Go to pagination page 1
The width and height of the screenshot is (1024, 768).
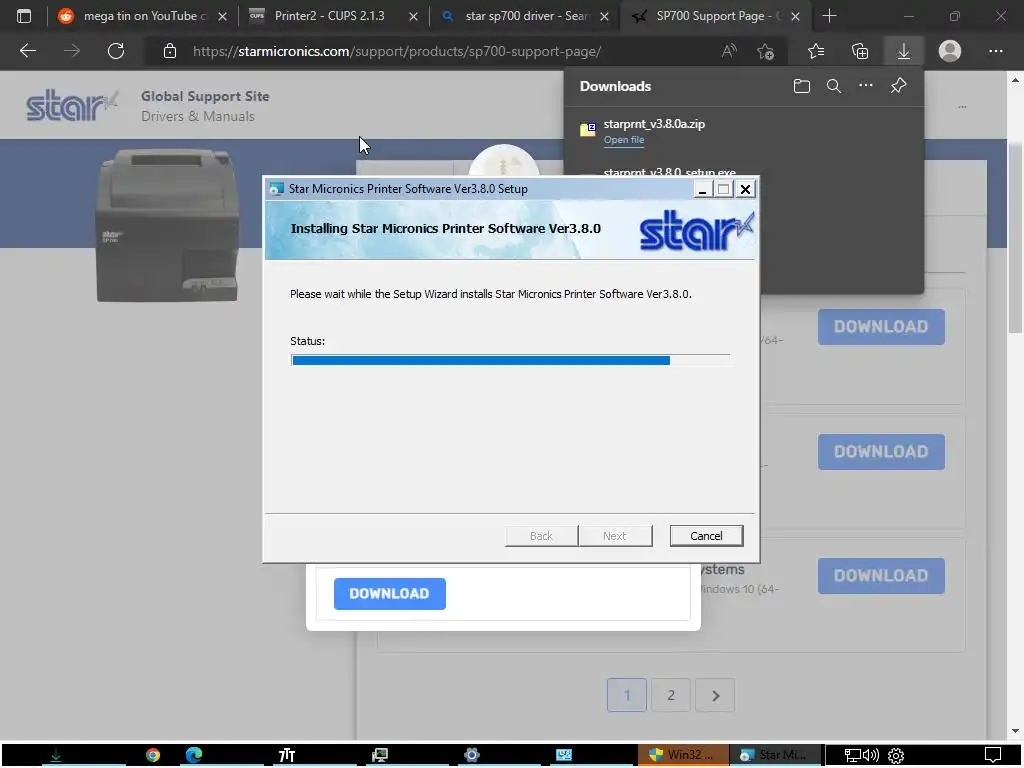pos(626,695)
